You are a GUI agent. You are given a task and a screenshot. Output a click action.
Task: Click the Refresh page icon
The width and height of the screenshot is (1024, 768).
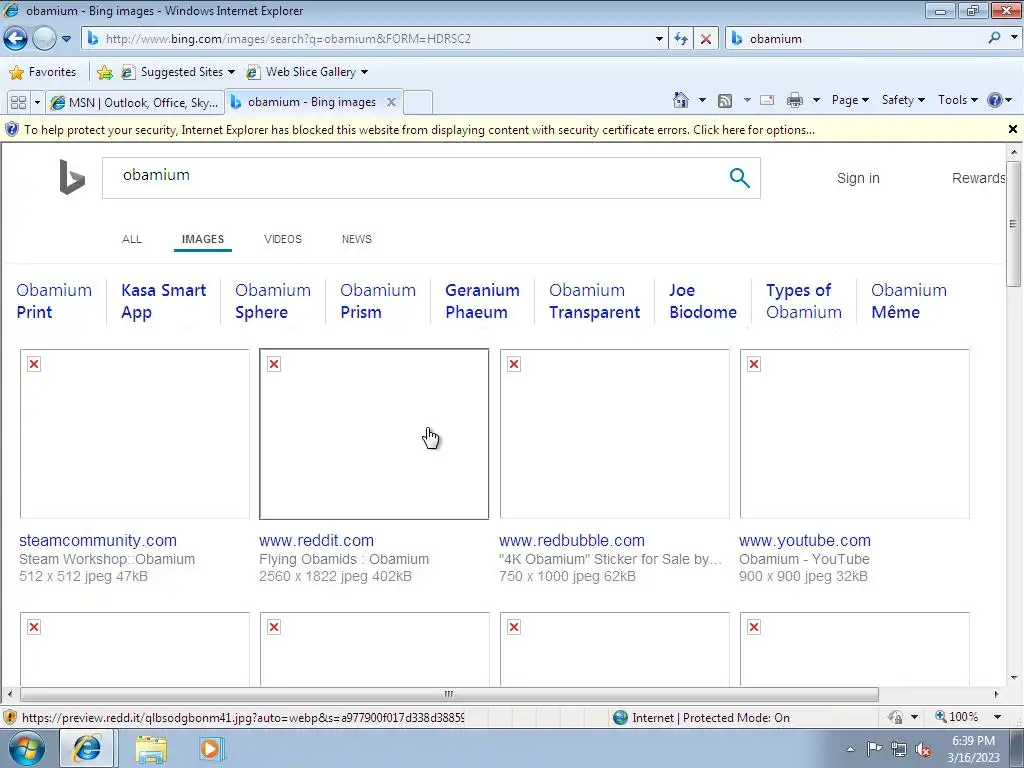coord(681,39)
